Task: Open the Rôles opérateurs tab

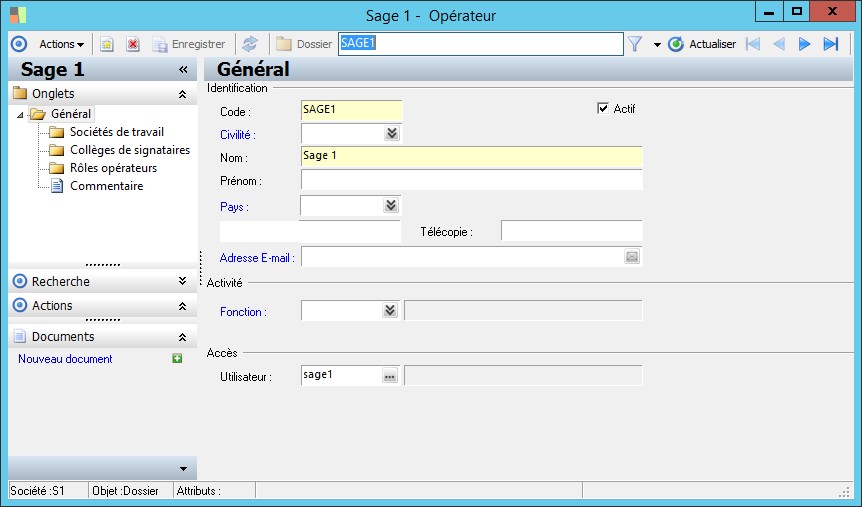Action: pos(113,168)
